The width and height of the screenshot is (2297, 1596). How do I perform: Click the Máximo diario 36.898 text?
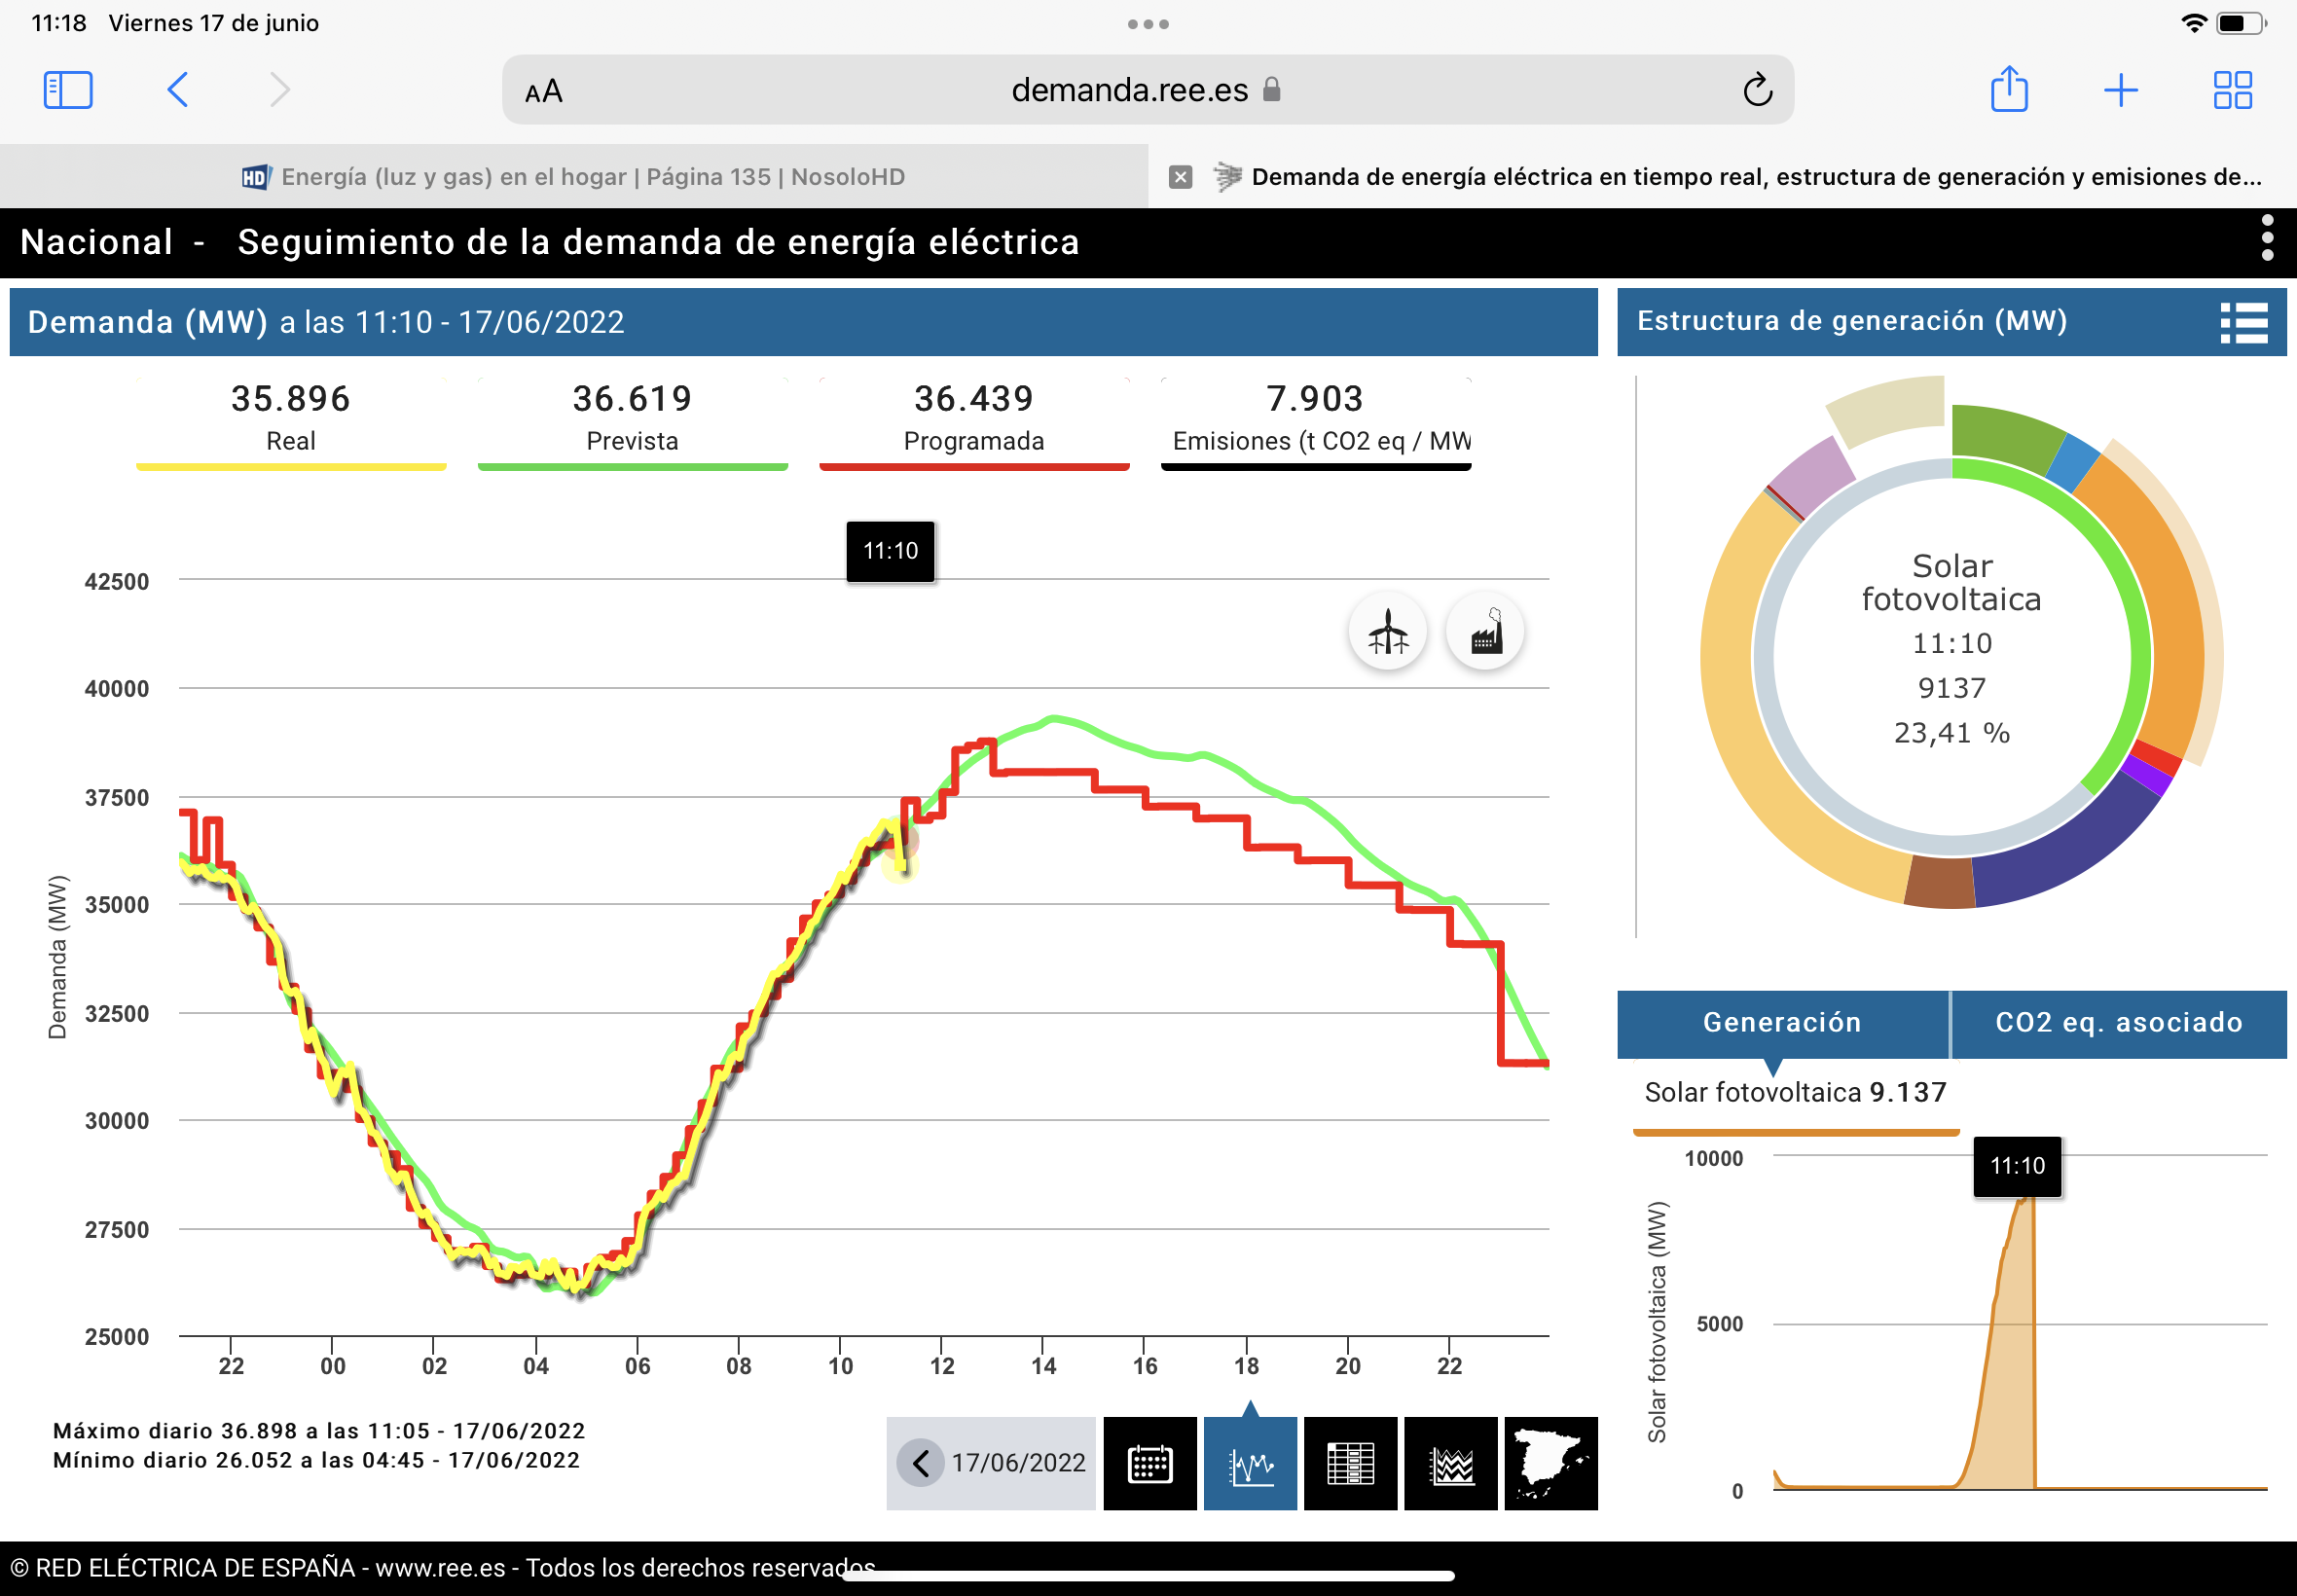[x=318, y=1431]
